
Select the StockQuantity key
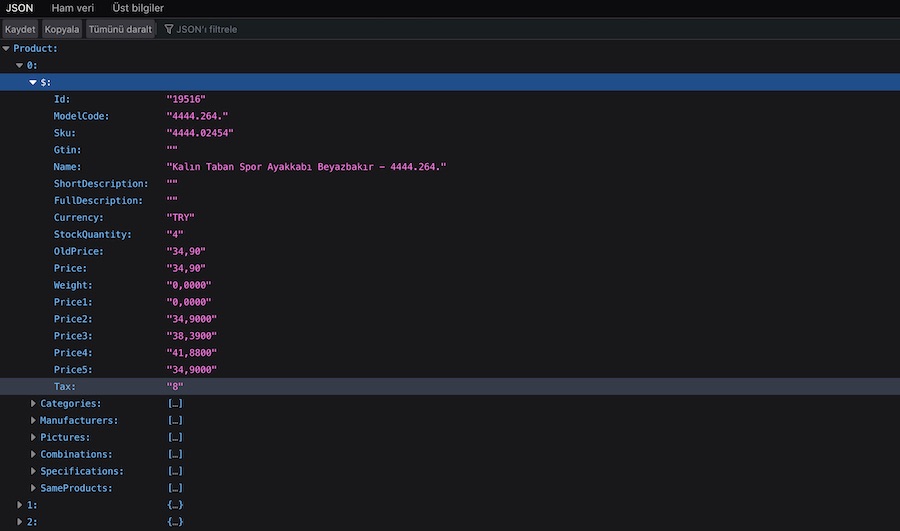[92, 235]
